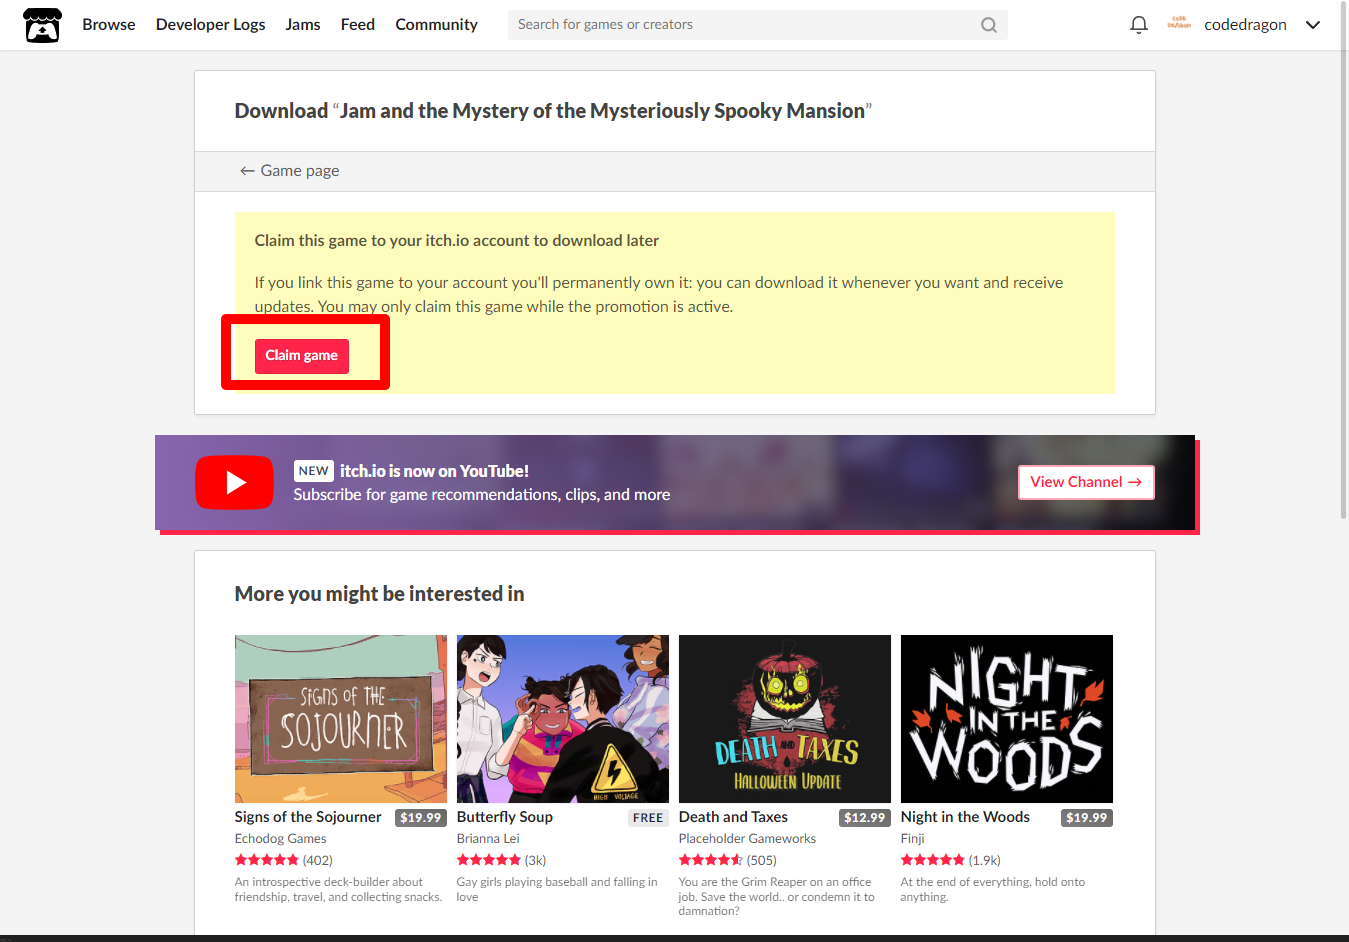This screenshot has width=1349, height=942.
Task: Click the FREE tag on Butterfly Soup
Action: (x=648, y=818)
